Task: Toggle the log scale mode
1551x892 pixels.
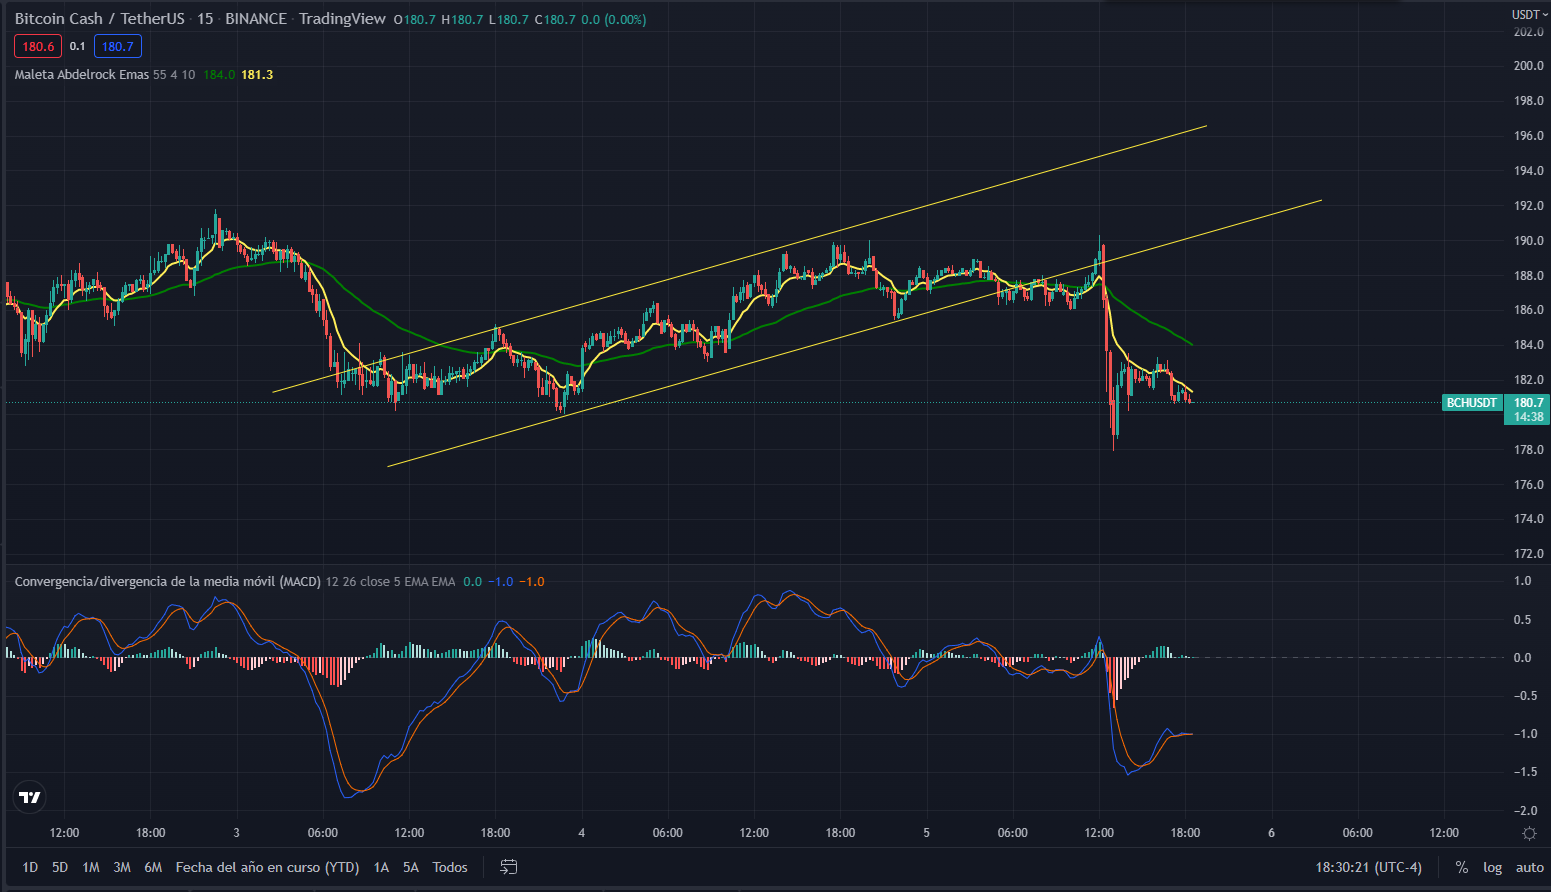Action: [x=1493, y=867]
